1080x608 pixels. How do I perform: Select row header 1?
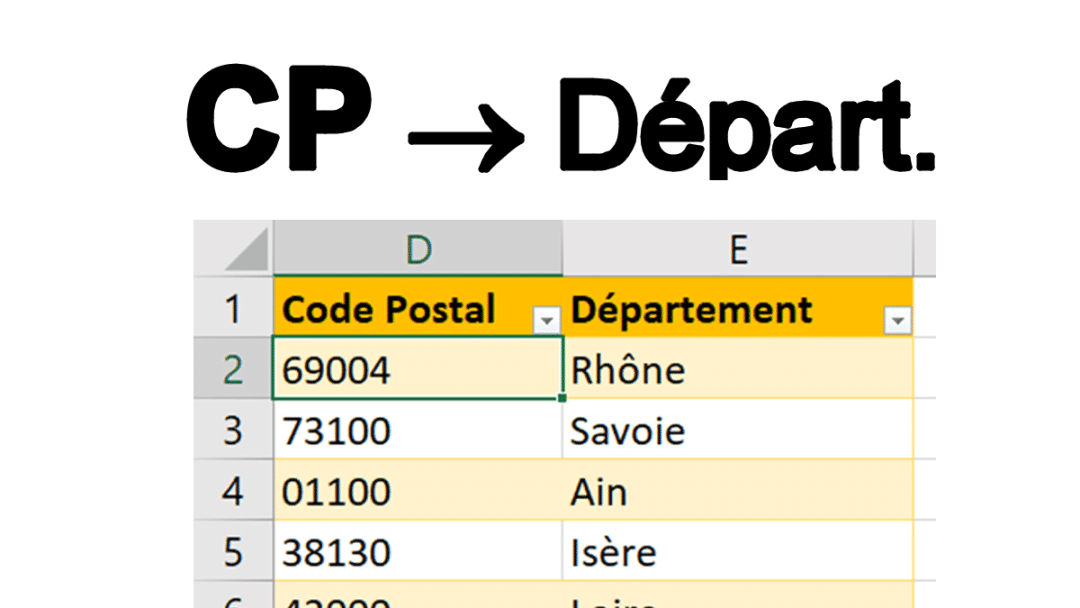tap(234, 309)
